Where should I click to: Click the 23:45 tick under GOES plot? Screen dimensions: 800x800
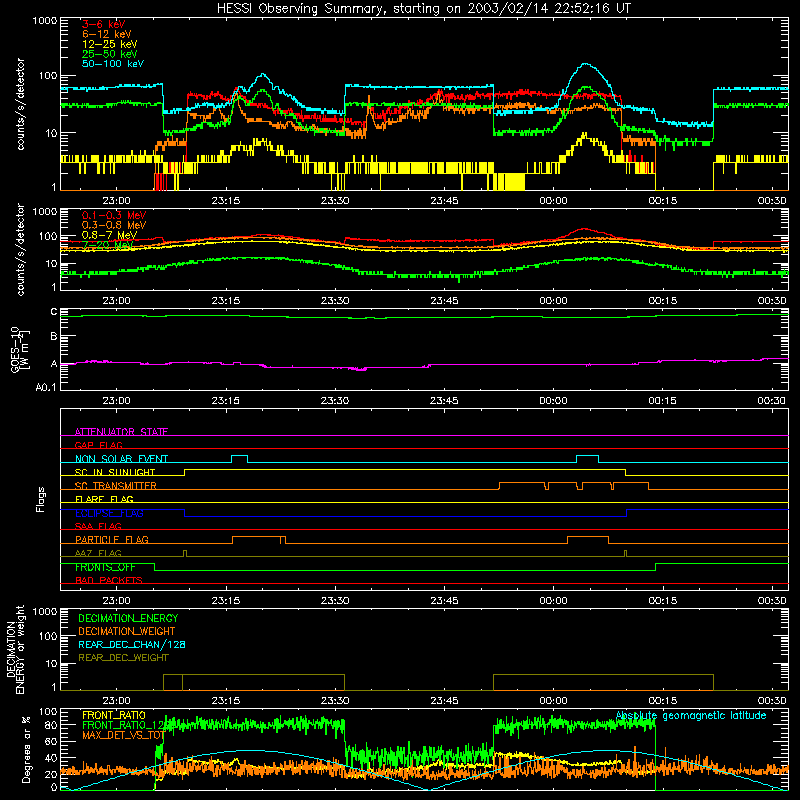pos(444,401)
